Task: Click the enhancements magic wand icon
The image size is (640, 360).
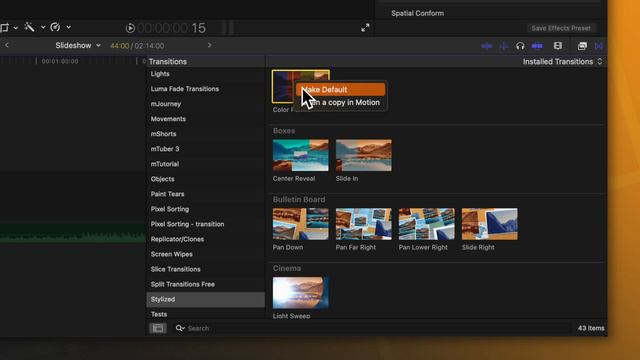Action: (29, 27)
